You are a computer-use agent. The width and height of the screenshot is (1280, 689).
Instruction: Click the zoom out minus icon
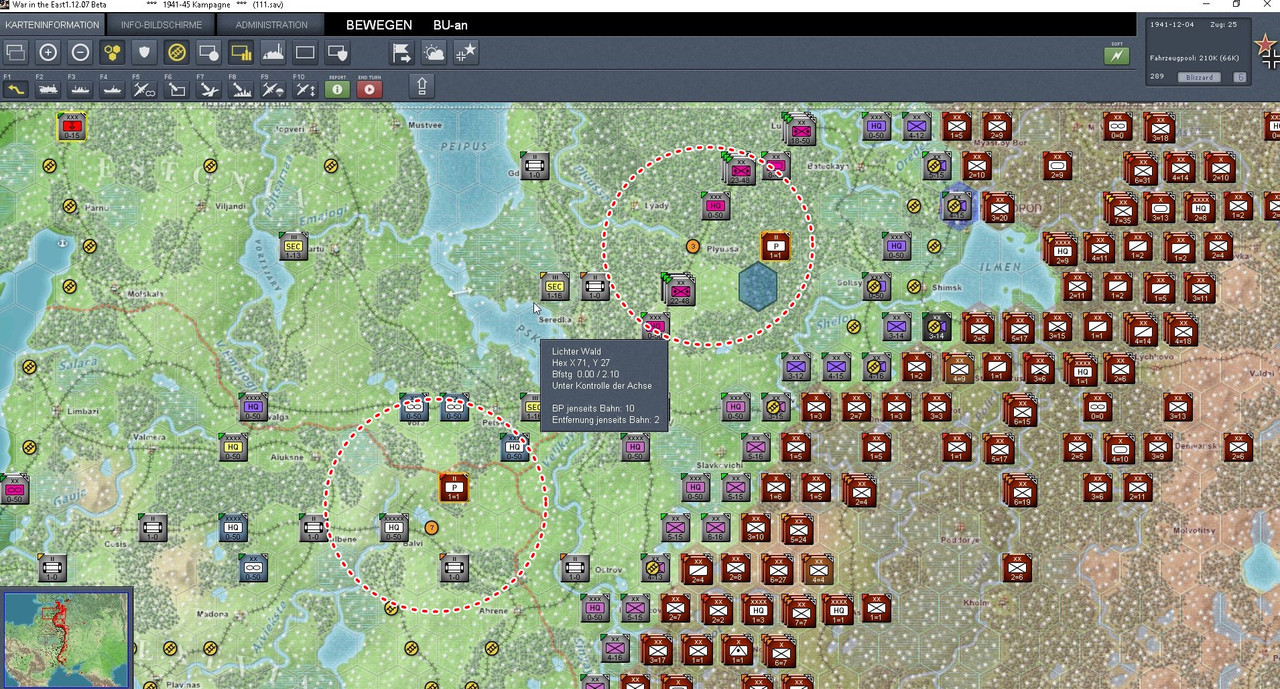pos(80,52)
